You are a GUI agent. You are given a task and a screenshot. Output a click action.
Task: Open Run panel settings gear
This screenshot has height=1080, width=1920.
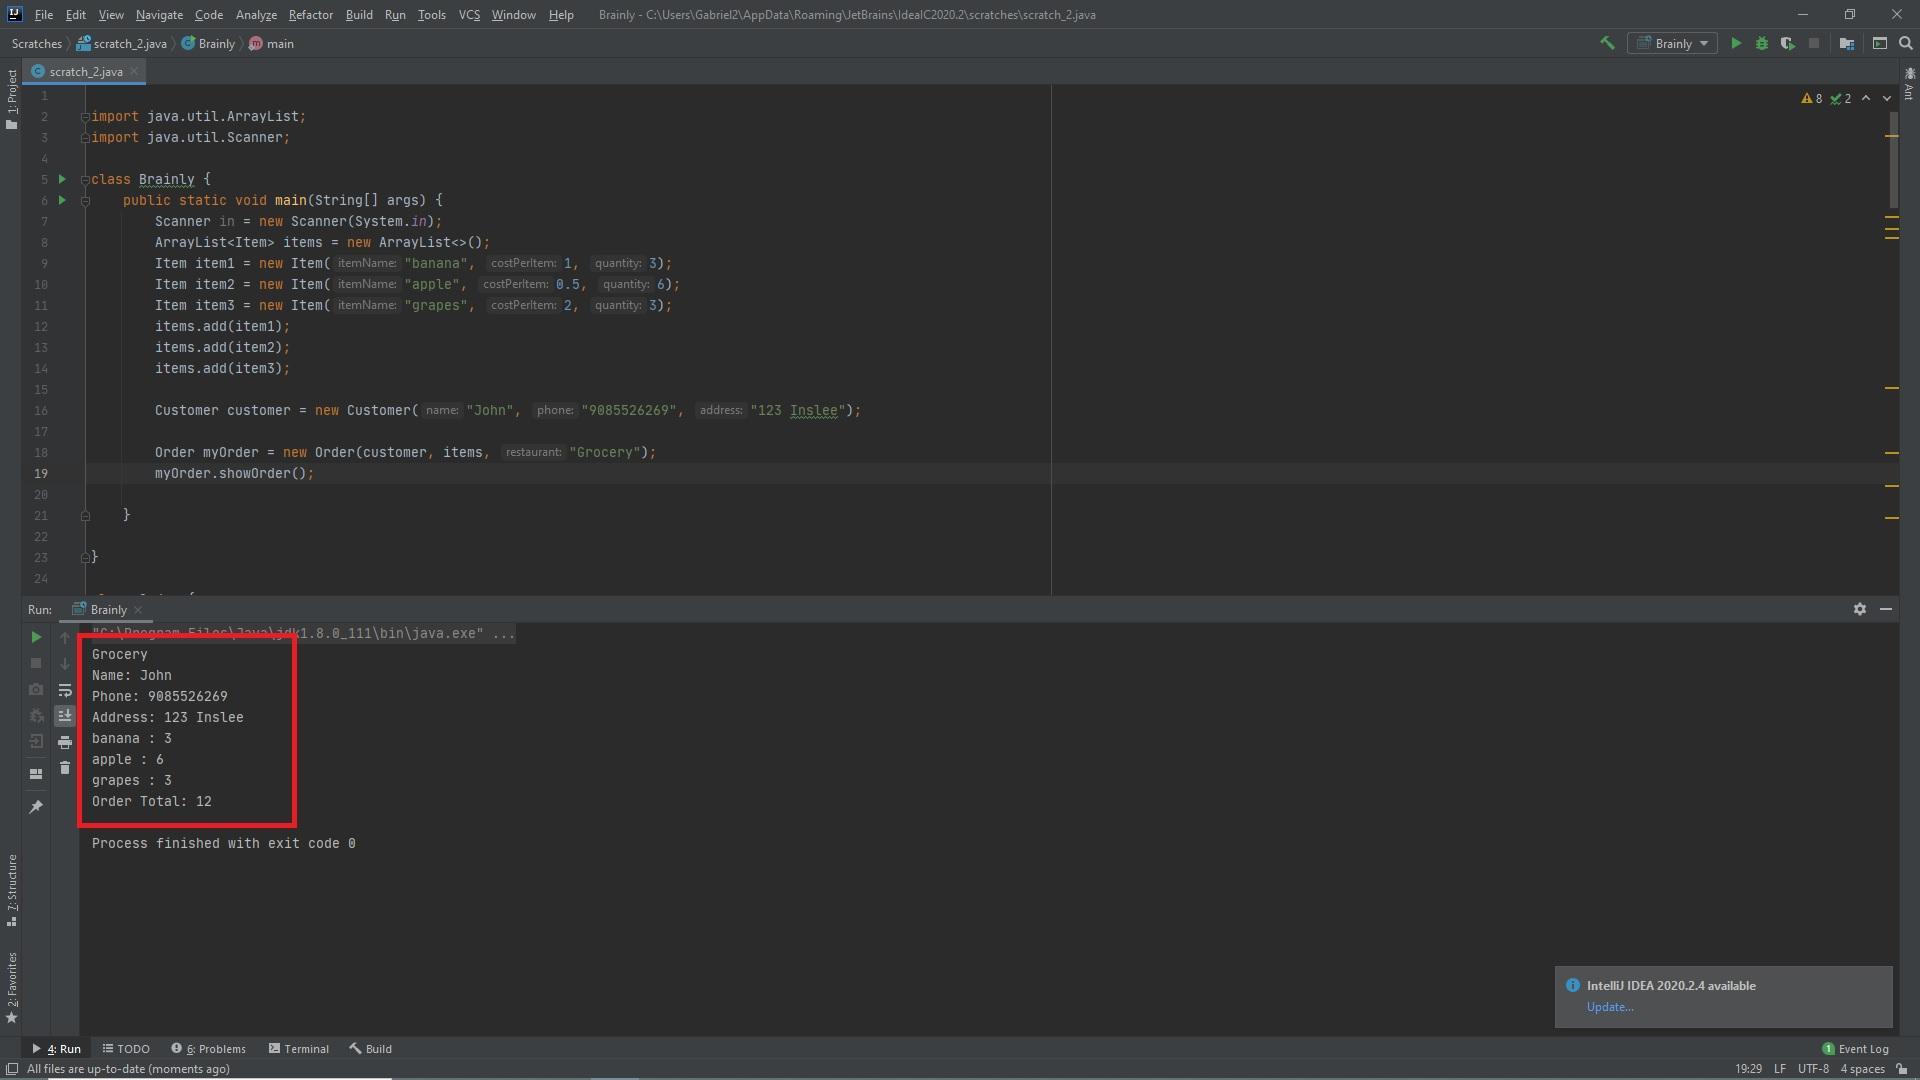1859,609
